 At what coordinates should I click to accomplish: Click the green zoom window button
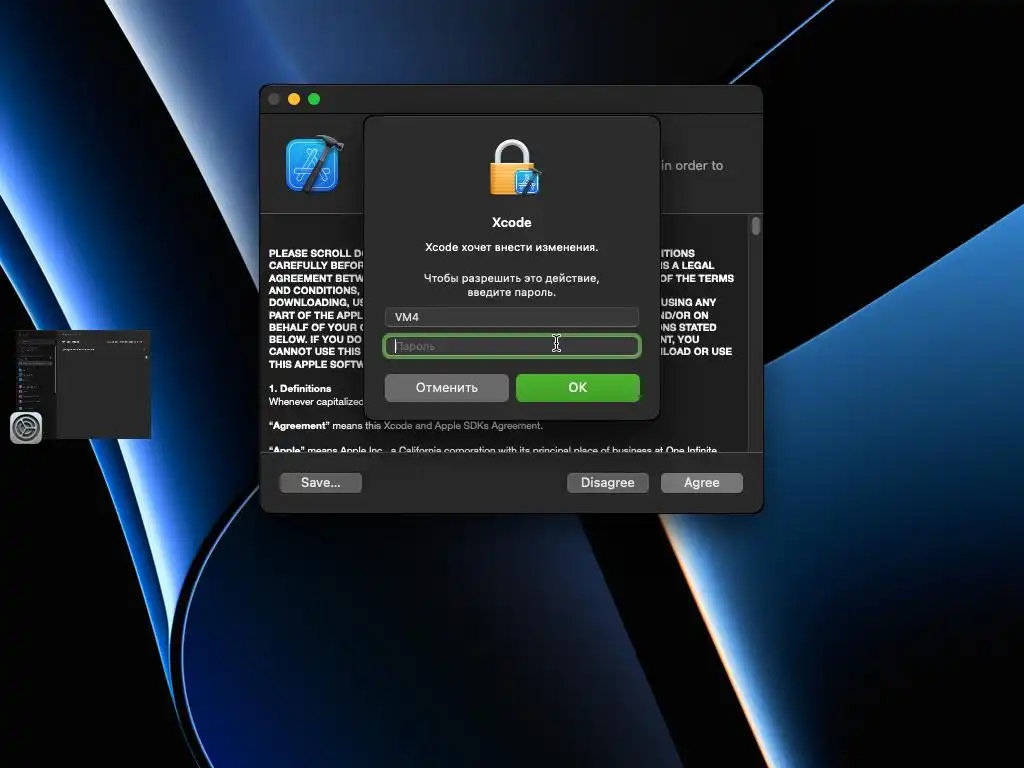pos(314,99)
